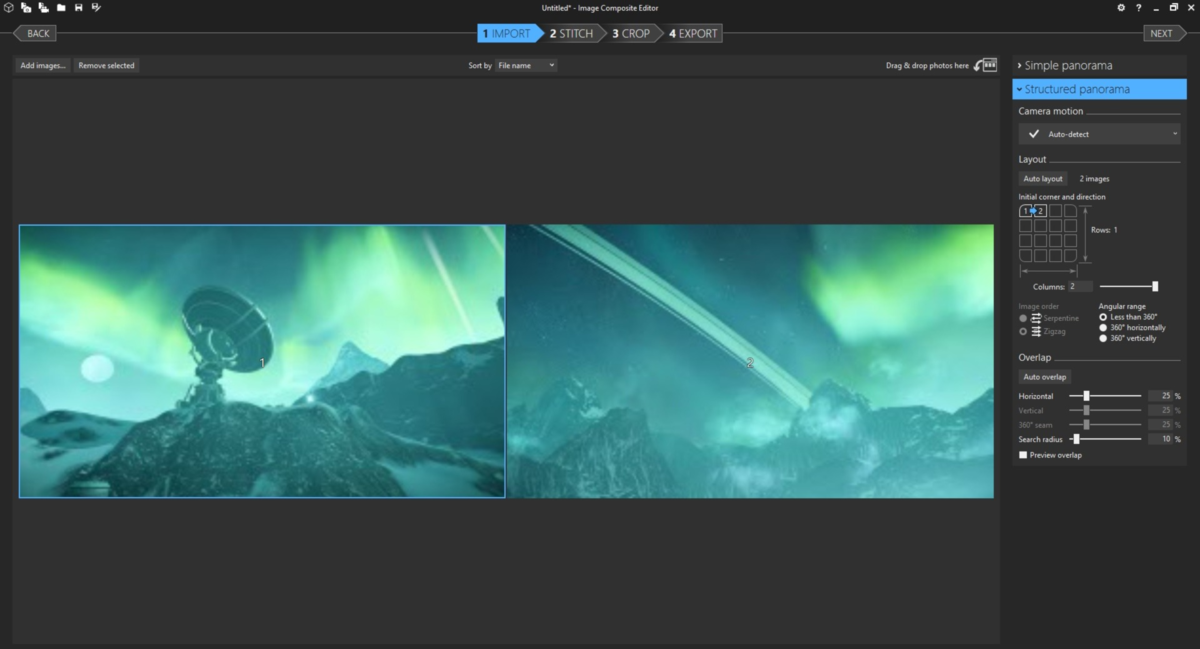Click the BACK navigation button
The height and width of the screenshot is (649, 1200).
coord(35,33)
